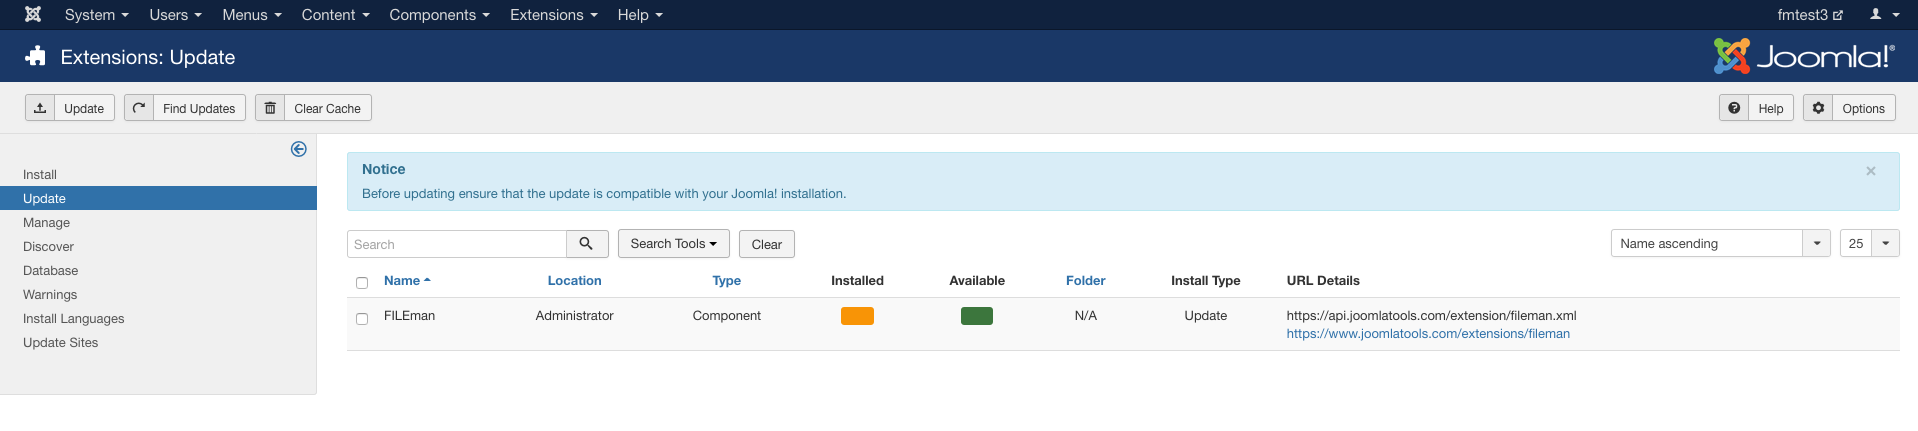Click the magnifying glass search button

coord(587,244)
